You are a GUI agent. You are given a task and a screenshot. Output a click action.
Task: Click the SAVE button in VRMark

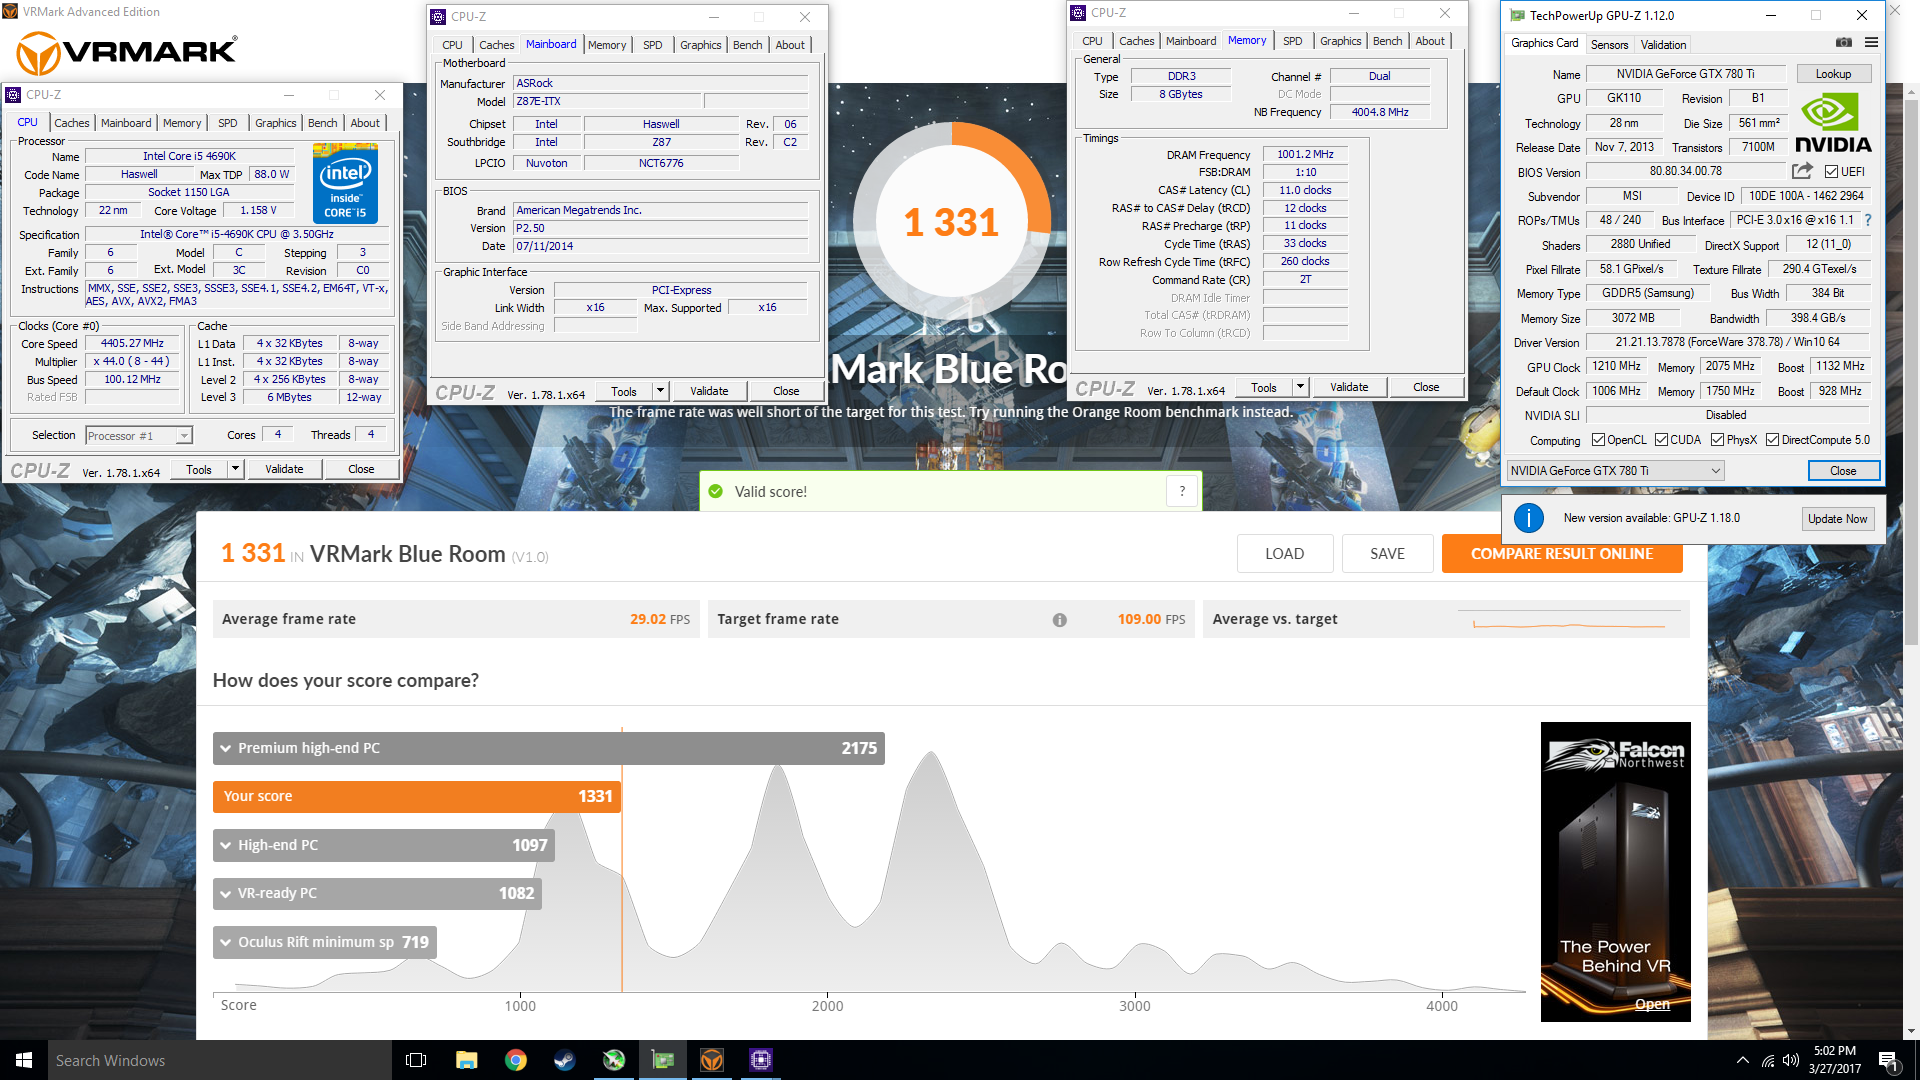(x=1387, y=554)
